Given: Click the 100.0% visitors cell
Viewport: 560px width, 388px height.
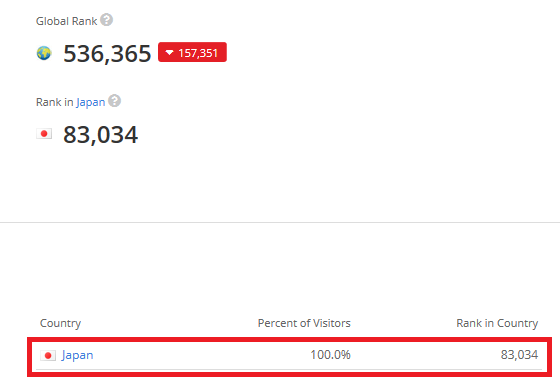Looking at the screenshot, I should (x=330, y=355).
